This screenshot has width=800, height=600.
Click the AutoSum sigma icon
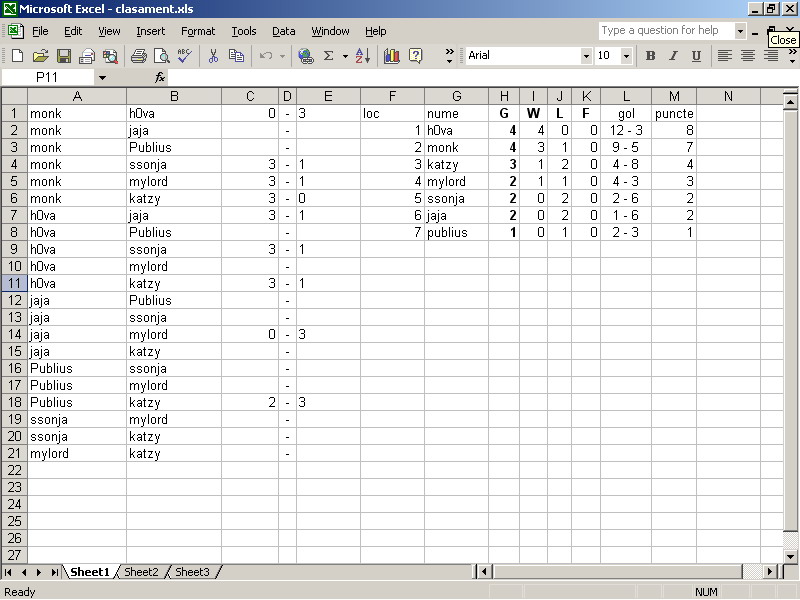point(329,56)
